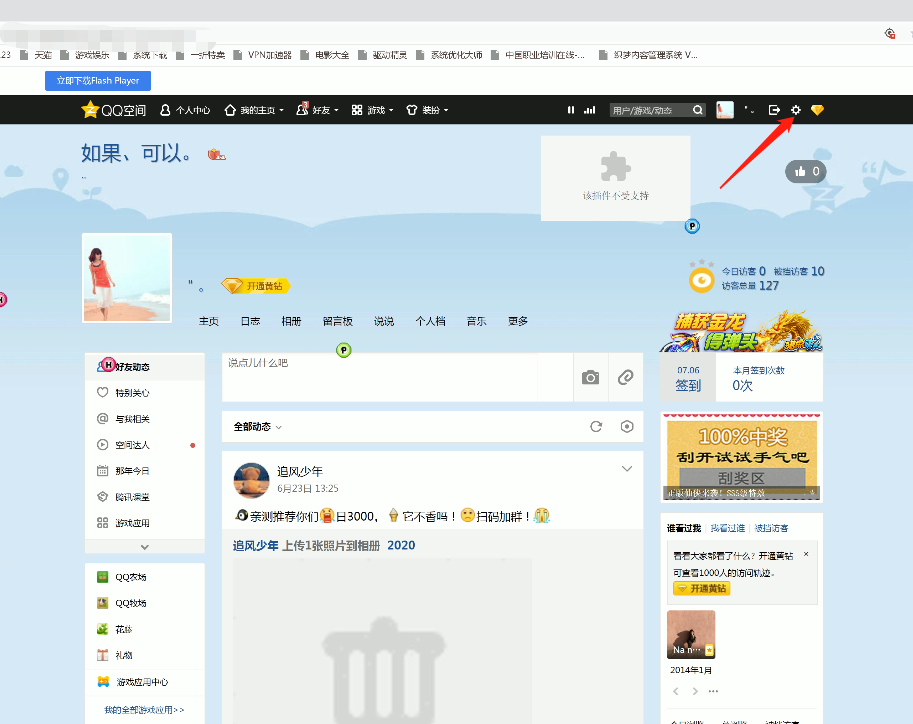This screenshot has width=913, height=724.
Task: Open the settings gear in top bar
Action: (795, 110)
